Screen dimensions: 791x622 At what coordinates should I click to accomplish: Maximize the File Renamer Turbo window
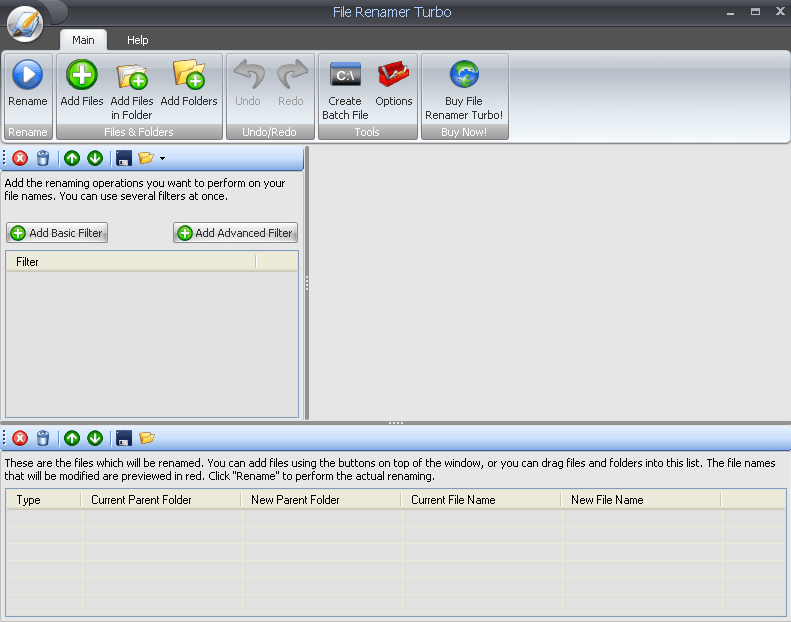[x=755, y=11]
